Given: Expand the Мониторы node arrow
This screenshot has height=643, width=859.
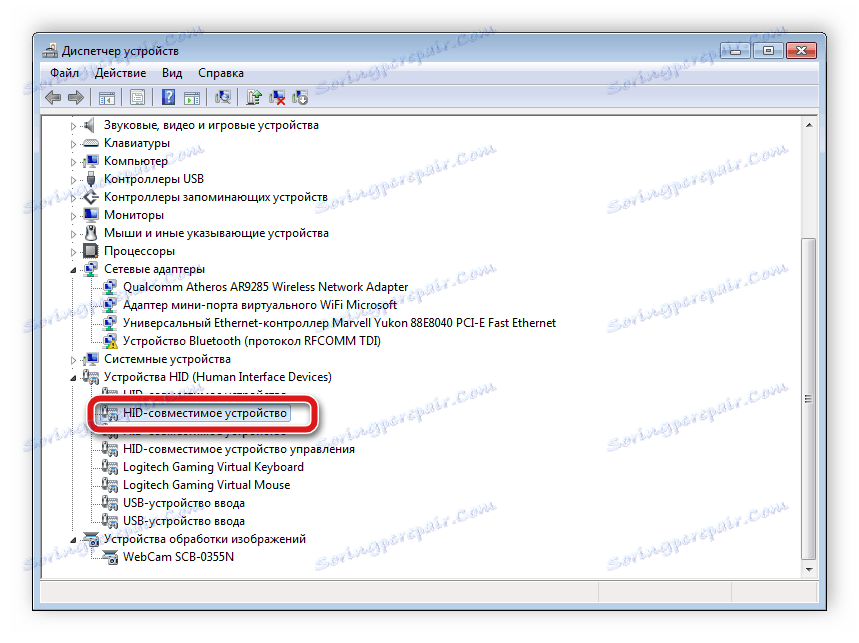Looking at the screenshot, I should [x=73, y=216].
